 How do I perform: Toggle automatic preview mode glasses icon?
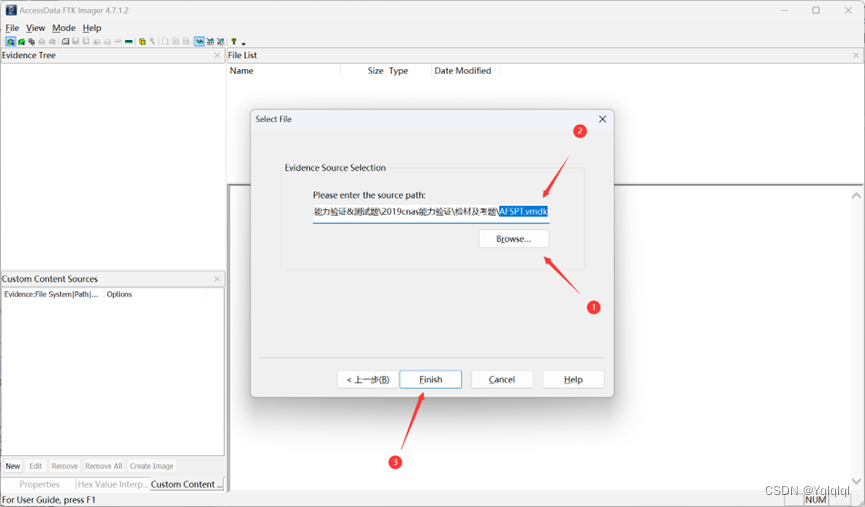pos(199,41)
